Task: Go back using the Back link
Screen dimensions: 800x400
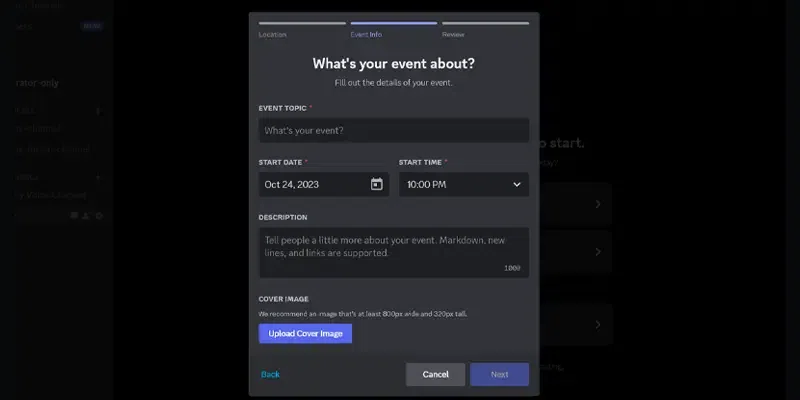Action: click(270, 374)
